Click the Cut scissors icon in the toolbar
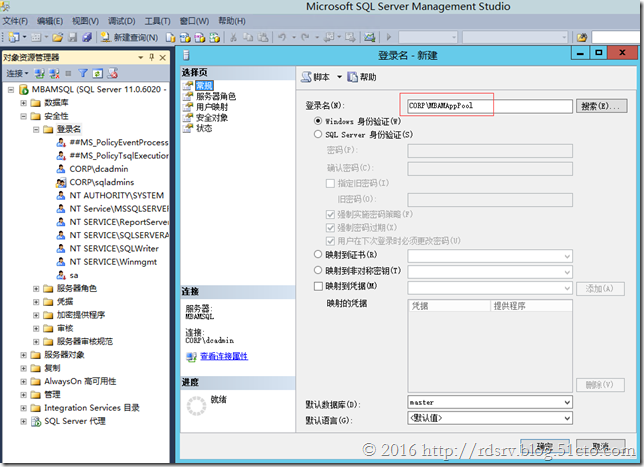The image size is (644, 467). coord(233,37)
